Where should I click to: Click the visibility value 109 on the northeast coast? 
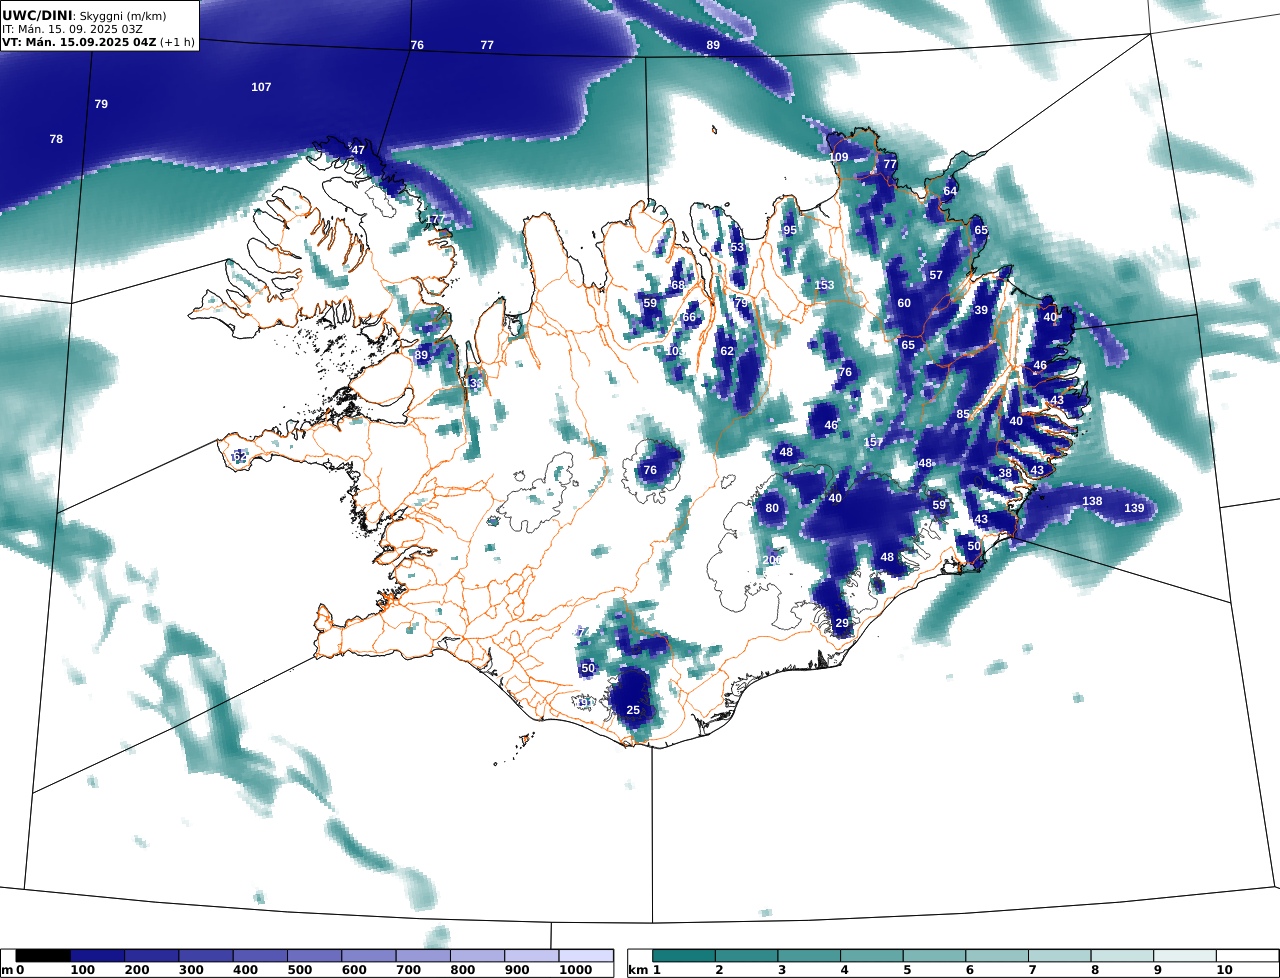(838, 157)
